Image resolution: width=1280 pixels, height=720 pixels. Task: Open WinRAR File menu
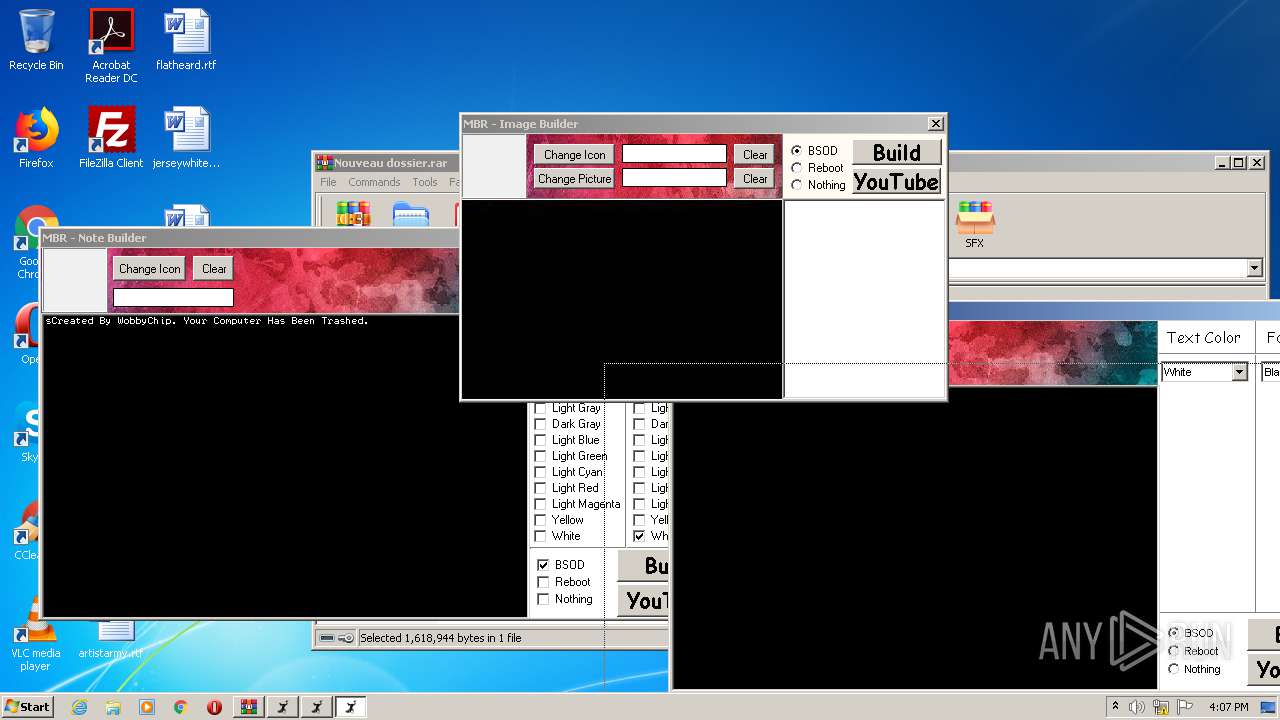[328, 182]
